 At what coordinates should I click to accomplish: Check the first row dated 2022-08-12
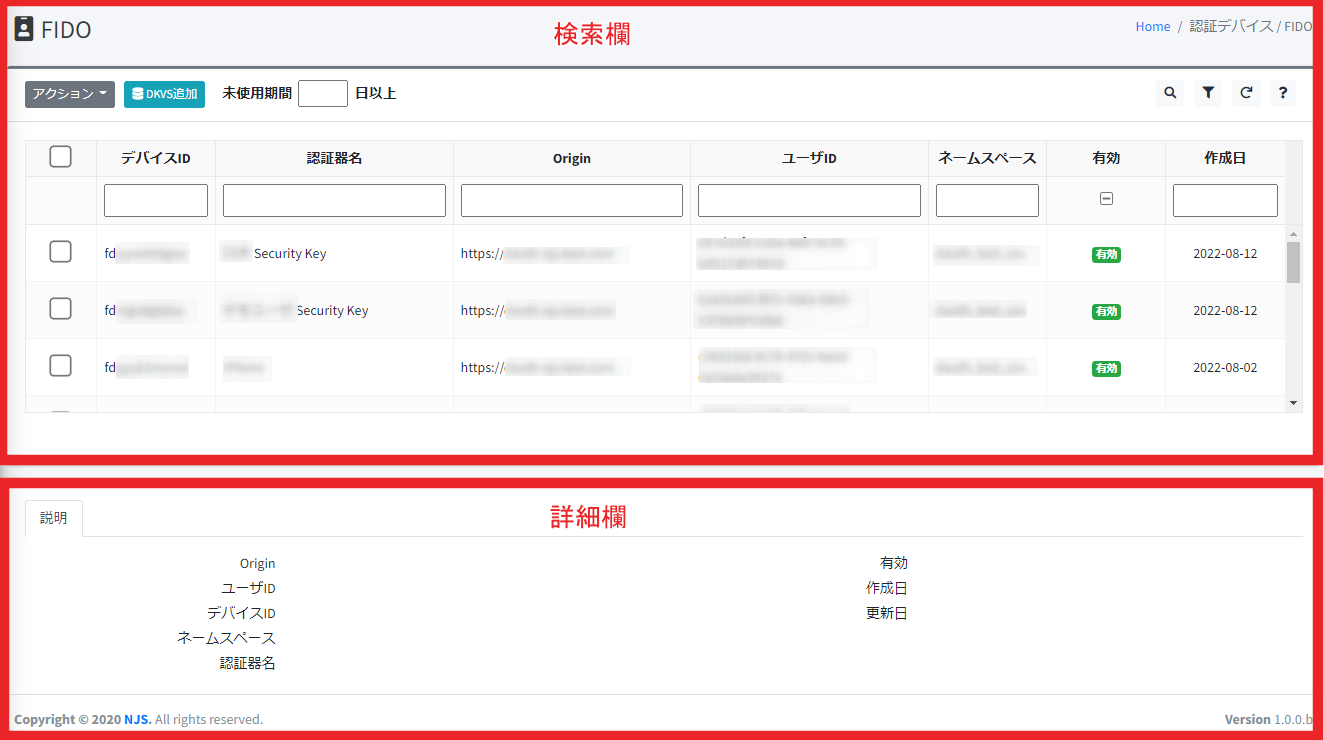(60, 252)
